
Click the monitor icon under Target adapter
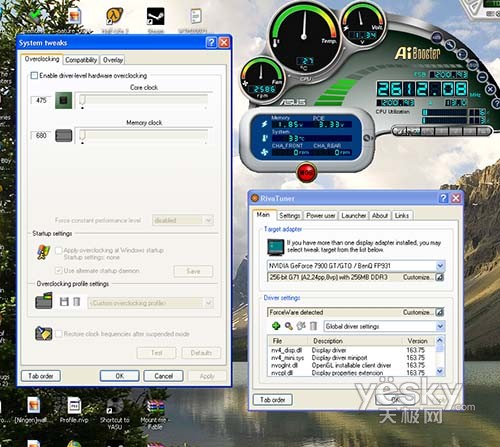pos(276,247)
